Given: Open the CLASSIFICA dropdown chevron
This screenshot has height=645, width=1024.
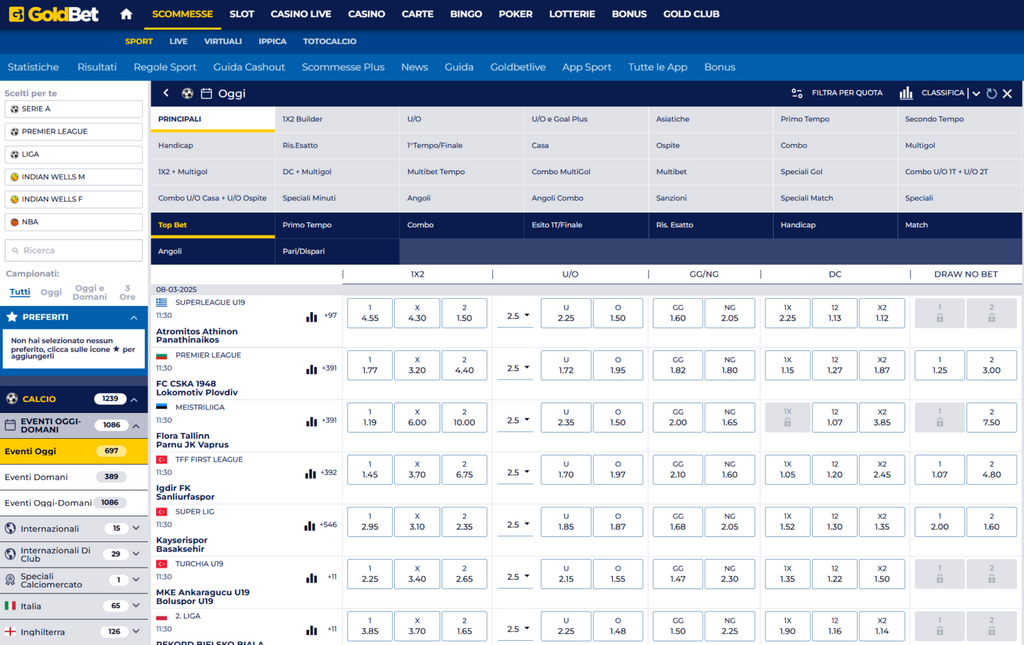Looking at the screenshot, I should (x=977, y=93).
